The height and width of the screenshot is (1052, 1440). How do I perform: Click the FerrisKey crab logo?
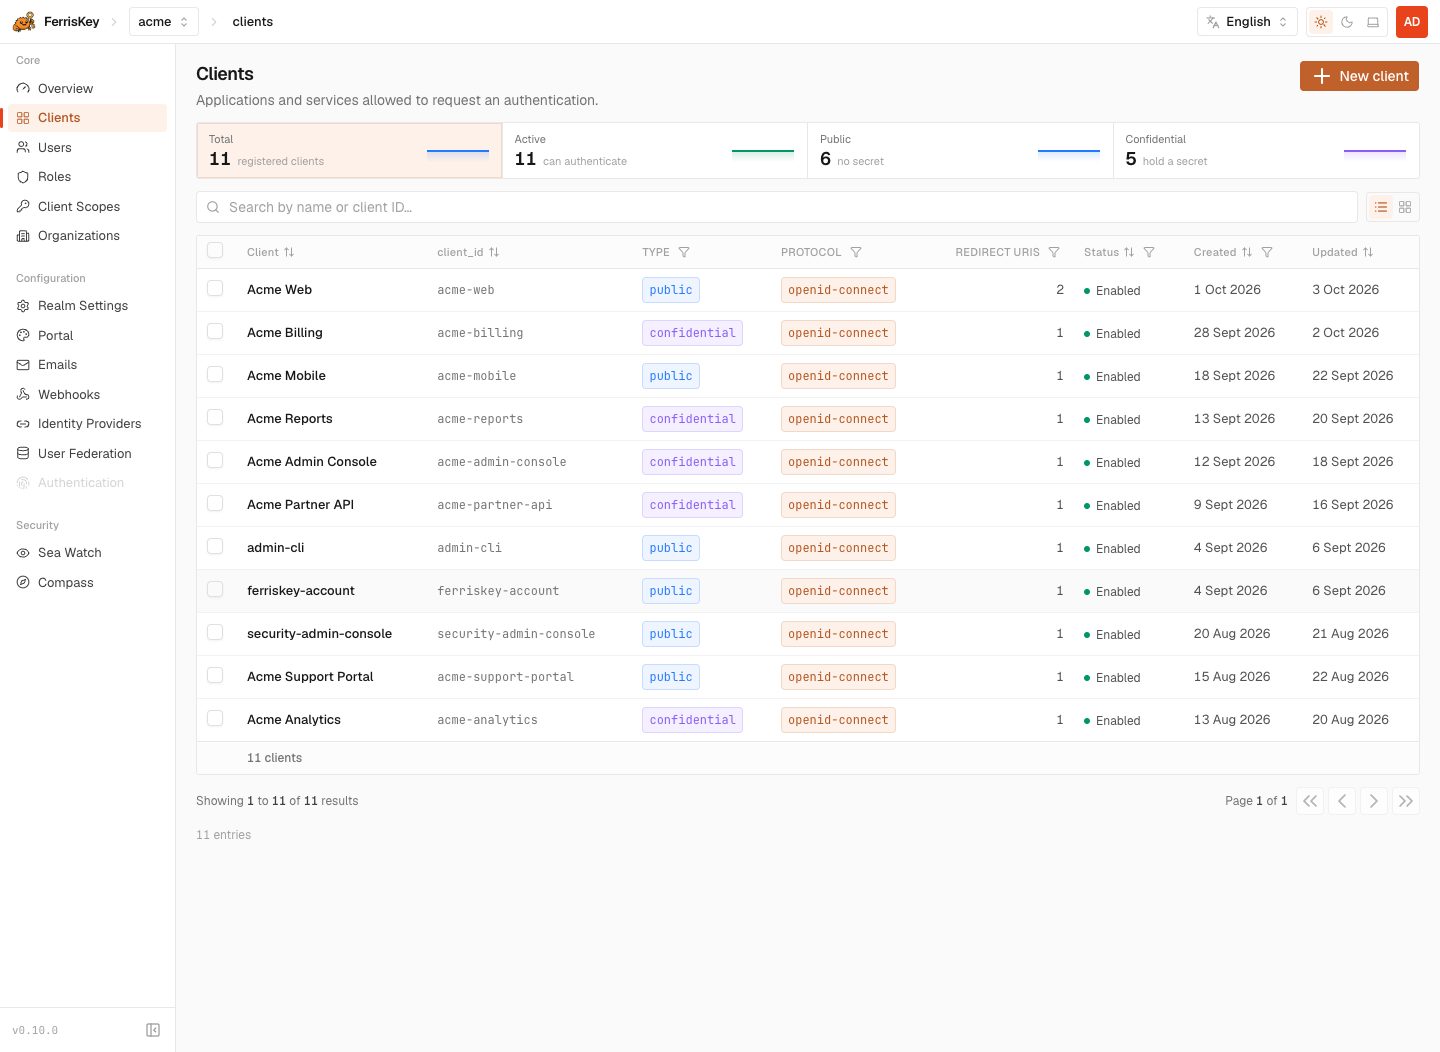pos(24,21)
